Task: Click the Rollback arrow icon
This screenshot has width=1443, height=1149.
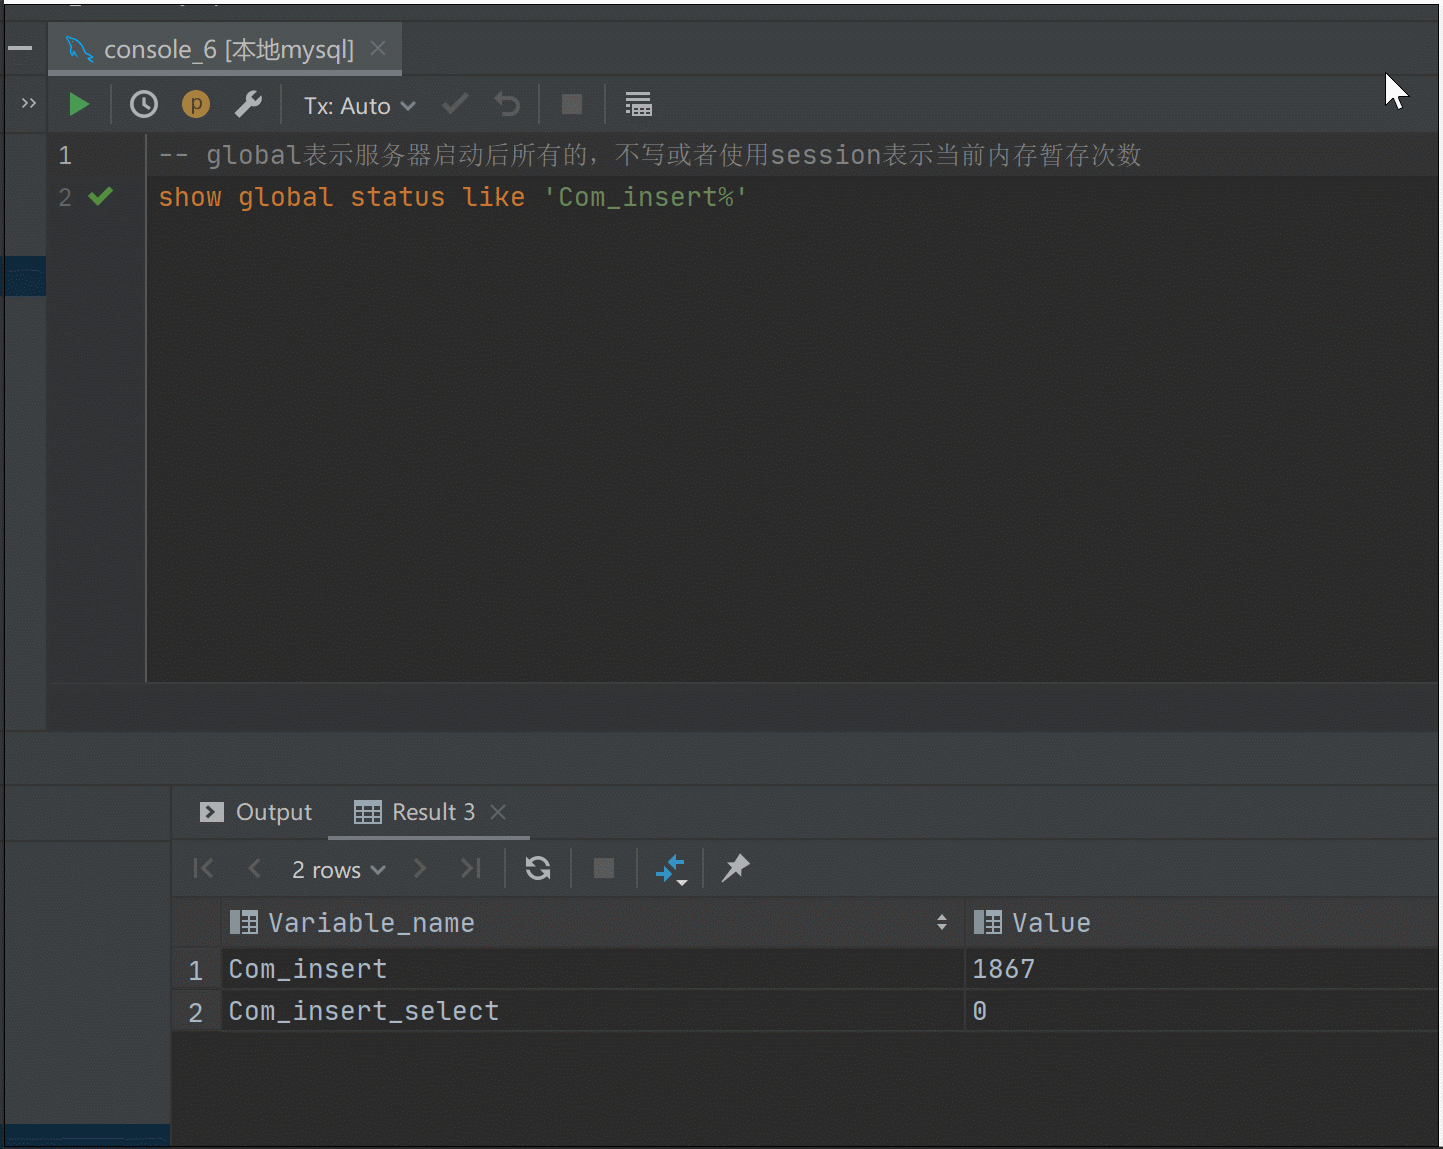Action: pyautogui.click(x=507, y=104)
